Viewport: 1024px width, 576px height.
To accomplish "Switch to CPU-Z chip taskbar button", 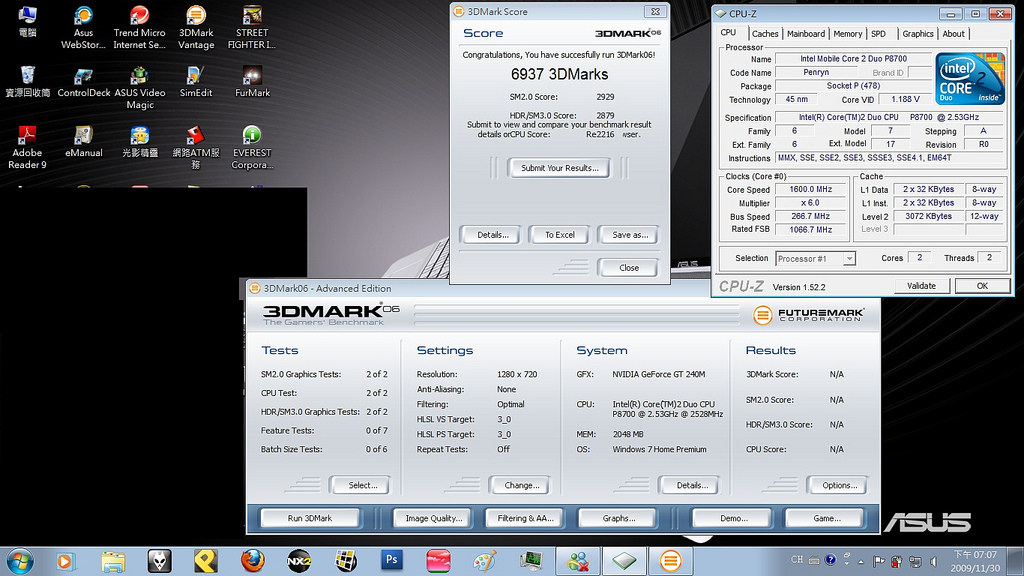I will 624,561.
